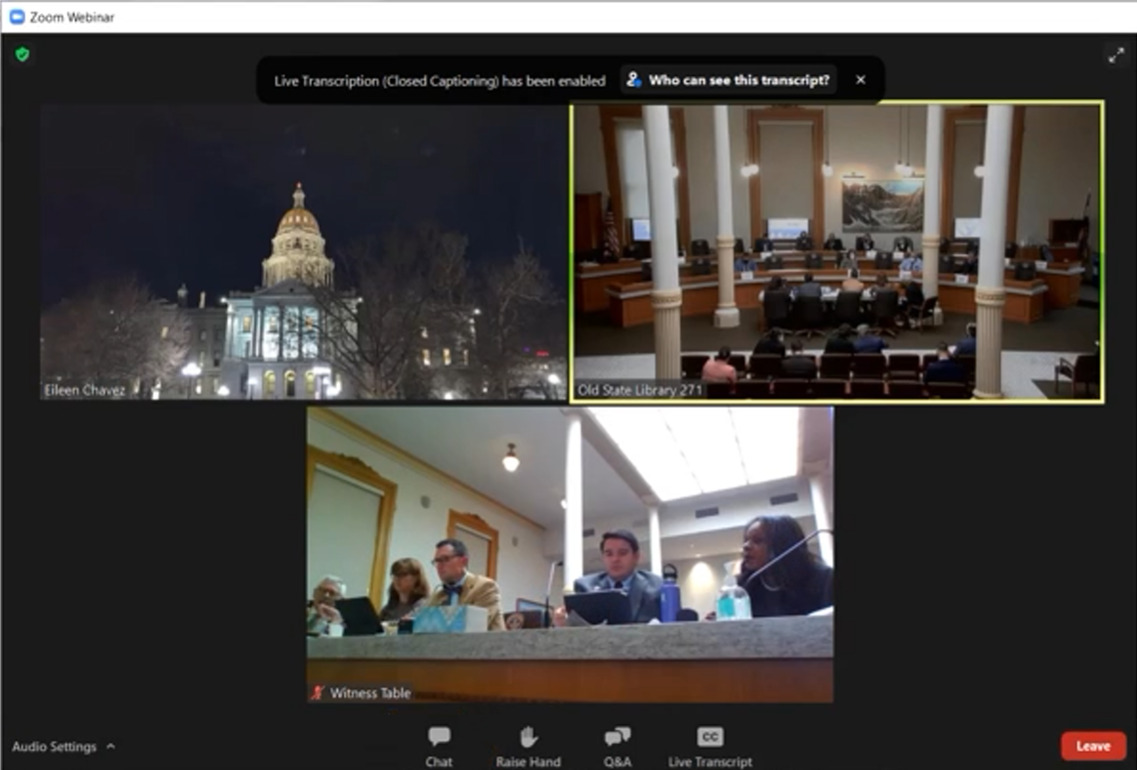Expand the Audio Settings caret
1137x770 pixels.
pos(110,746)
